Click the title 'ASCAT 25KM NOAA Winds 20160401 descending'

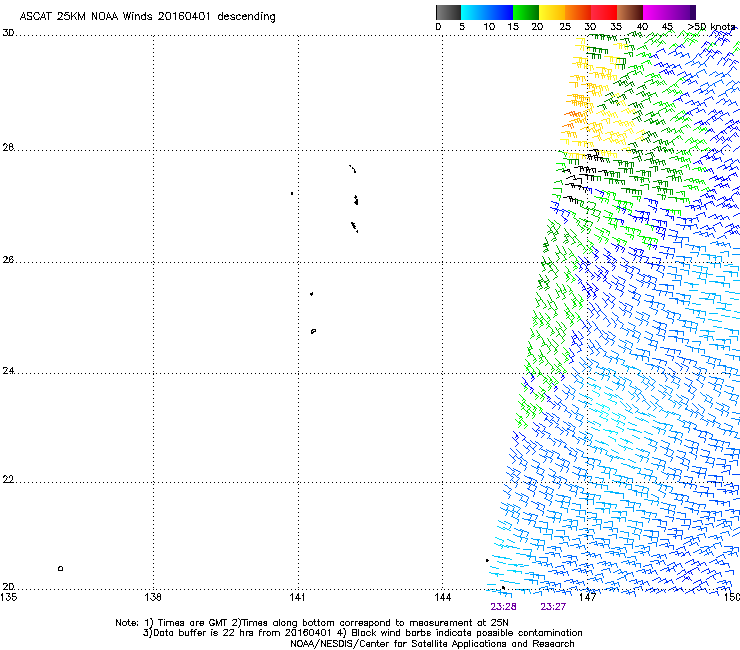147,16
